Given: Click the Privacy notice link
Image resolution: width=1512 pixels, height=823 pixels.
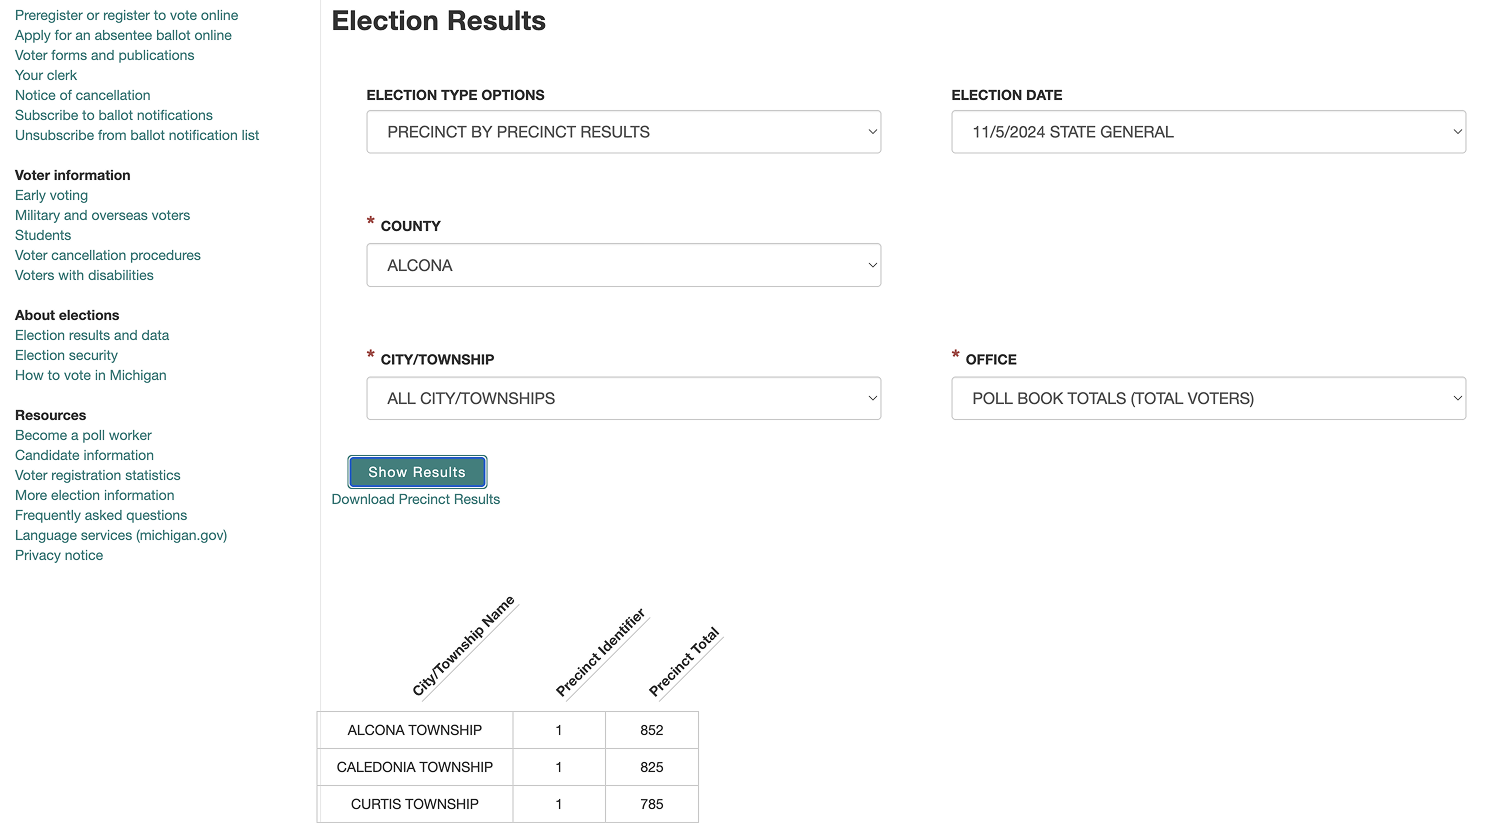Looking at the screenshot, I should coord(59,555).
